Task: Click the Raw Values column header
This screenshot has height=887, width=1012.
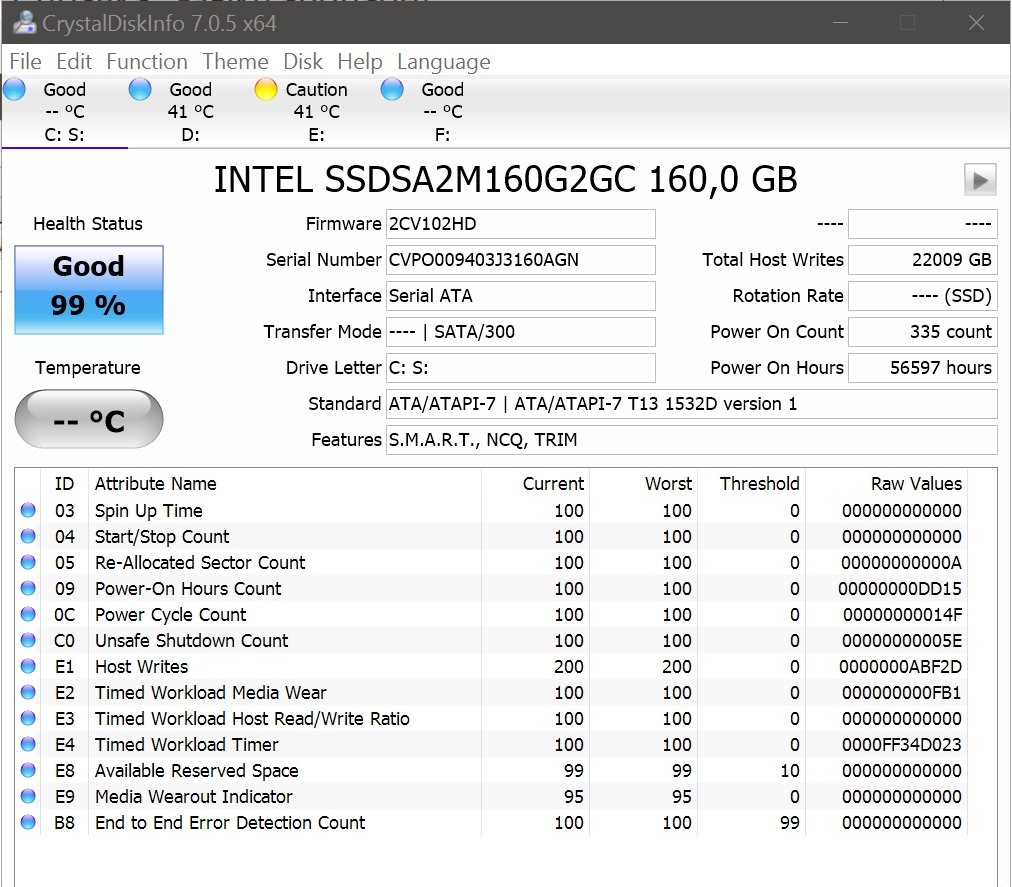Action: (915, 484)
